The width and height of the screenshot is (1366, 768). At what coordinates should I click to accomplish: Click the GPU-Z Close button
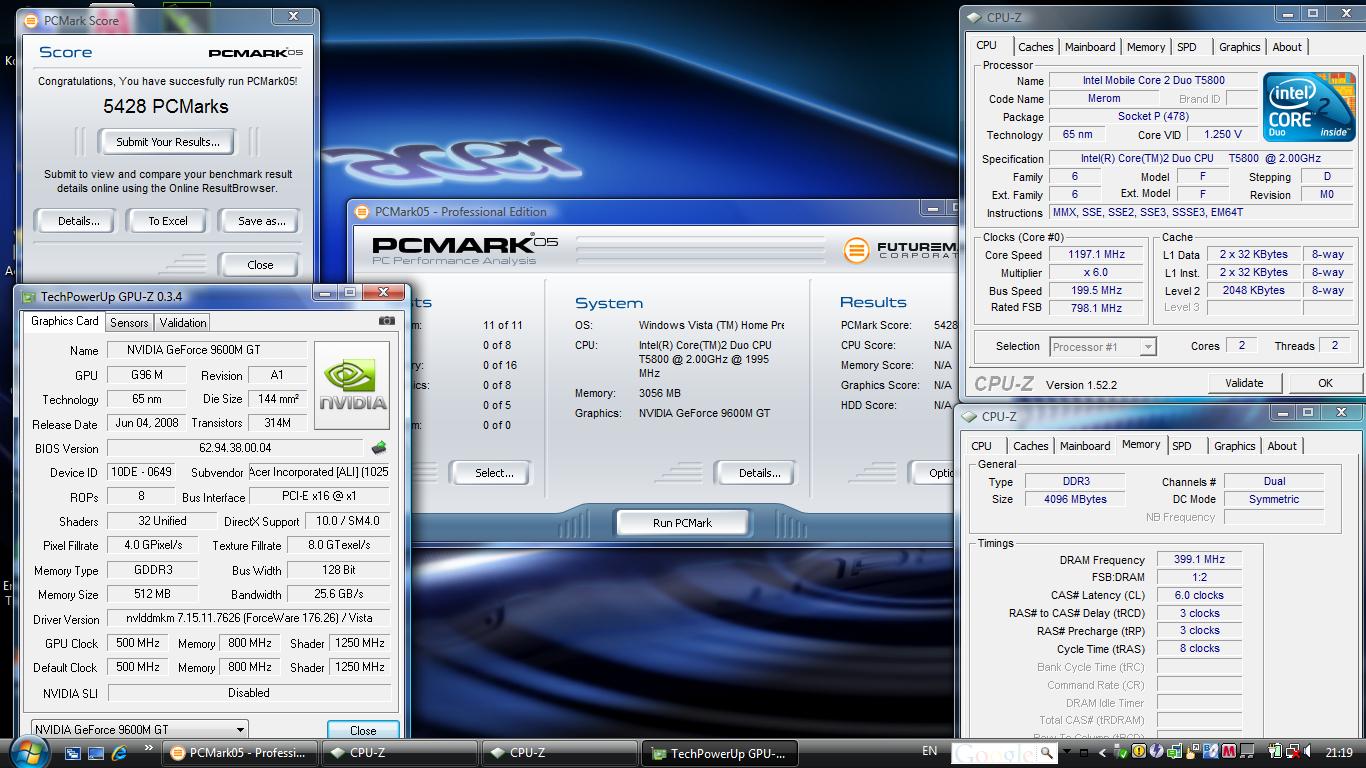[363, 730]
